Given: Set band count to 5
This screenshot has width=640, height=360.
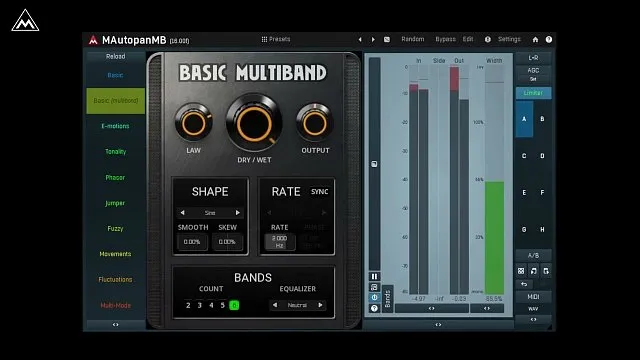Looking at the screenshot, I should tap(222, 305).
